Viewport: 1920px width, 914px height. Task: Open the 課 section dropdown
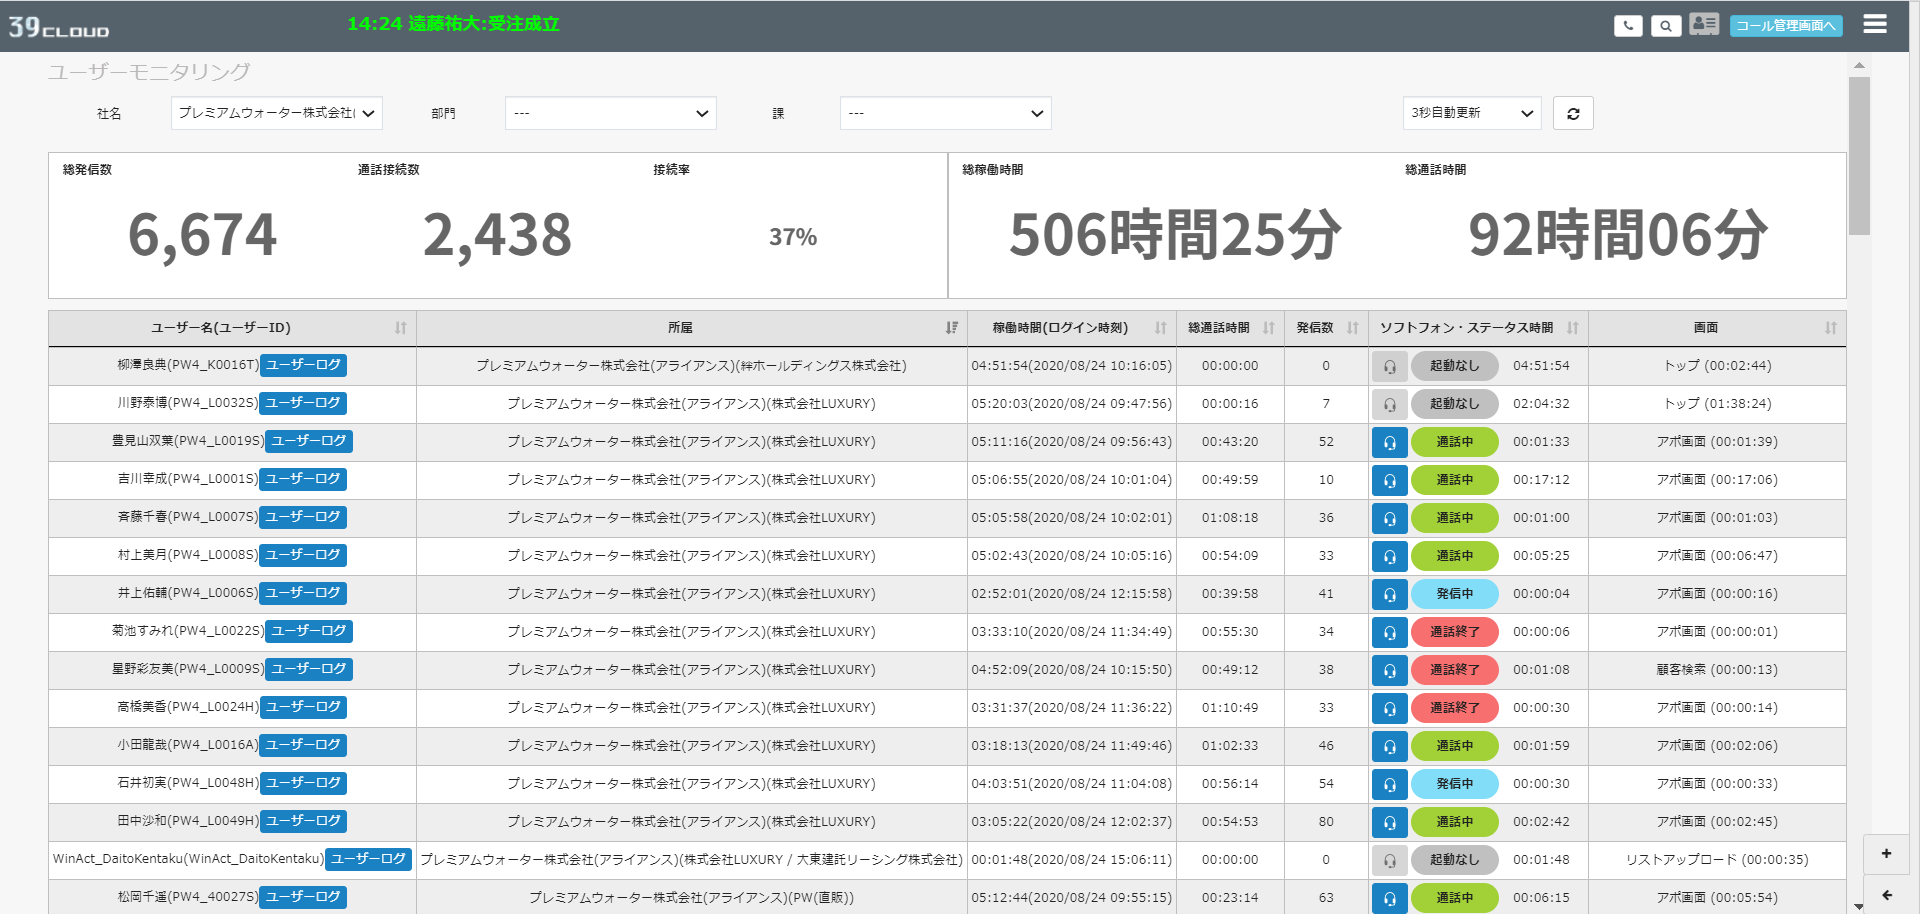(x=946, y=113)
